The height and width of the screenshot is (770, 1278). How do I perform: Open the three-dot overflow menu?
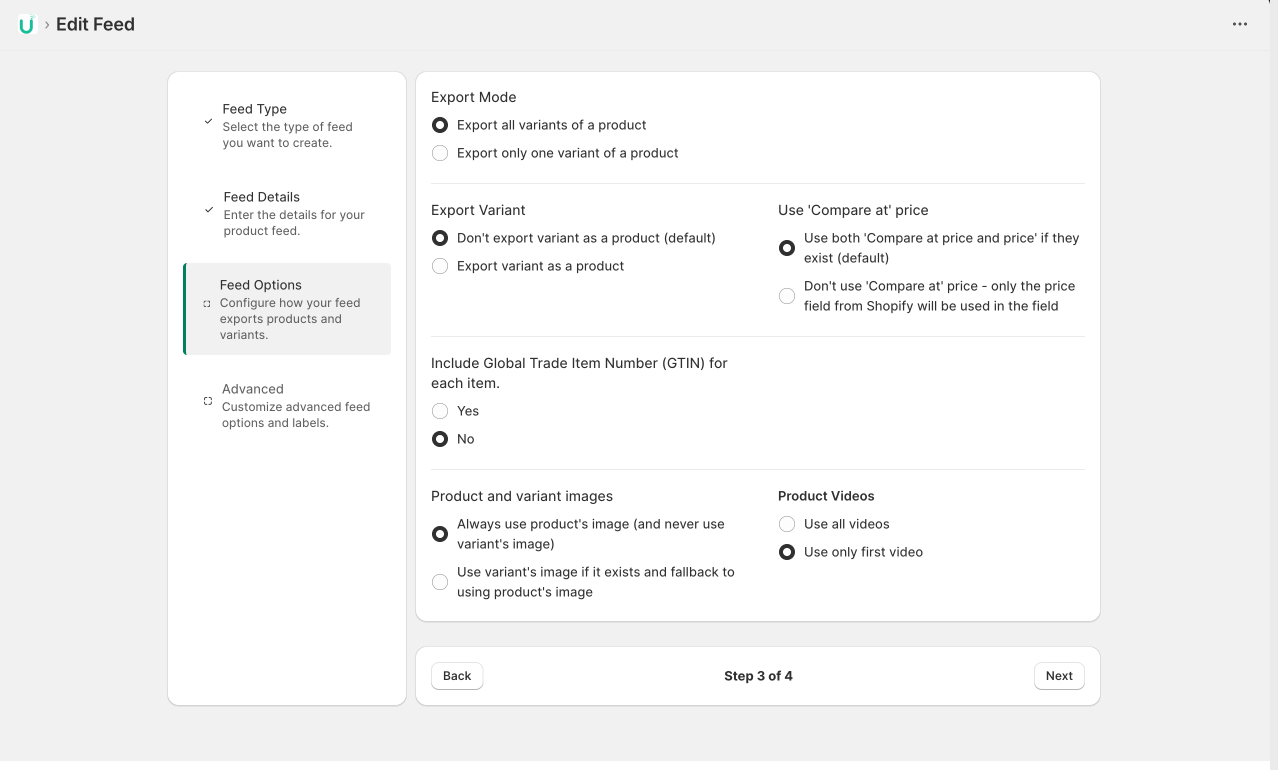pyautogui.click(x=1239, y=23)
